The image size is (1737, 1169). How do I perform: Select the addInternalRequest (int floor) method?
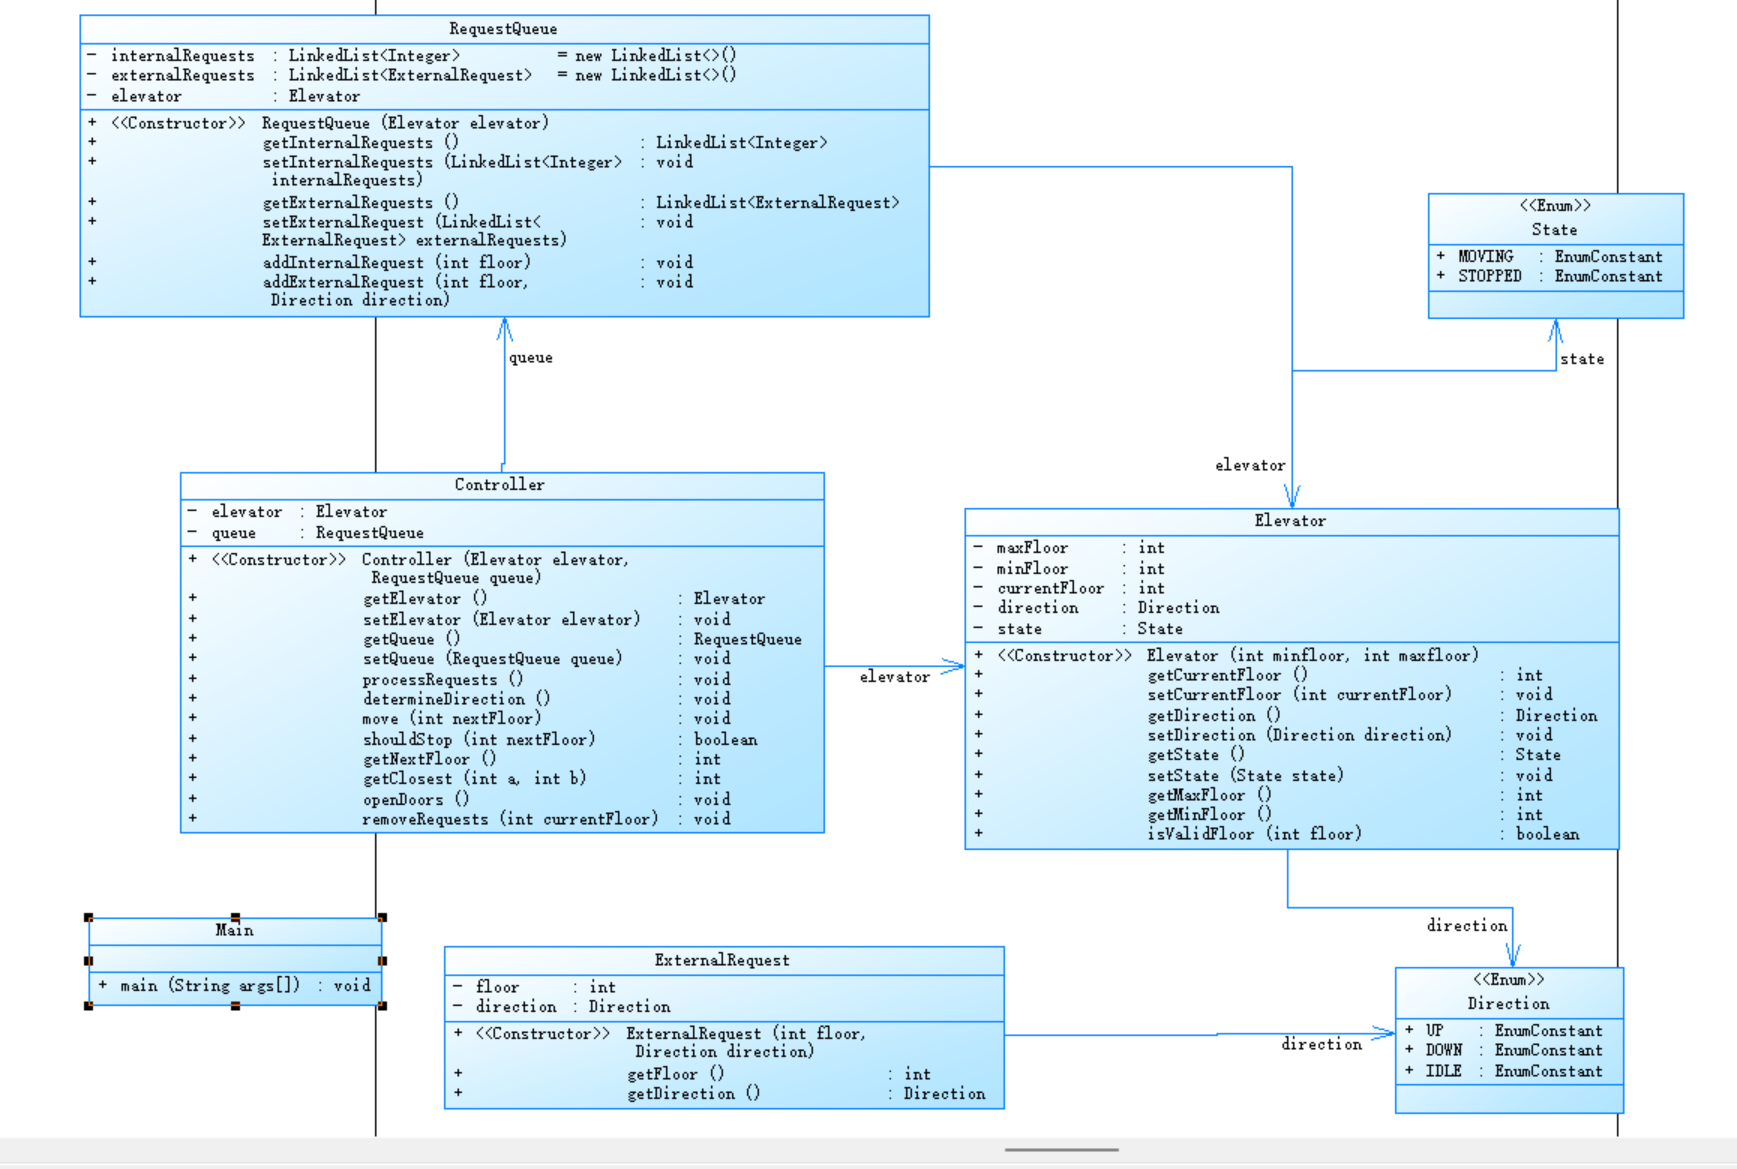click(391, 263)
